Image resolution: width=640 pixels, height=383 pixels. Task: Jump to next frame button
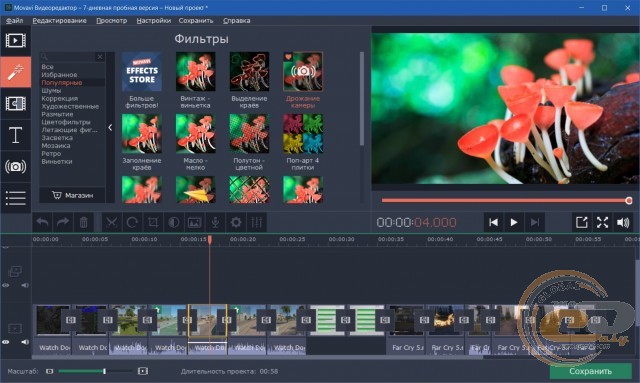(x=535, y=223)
